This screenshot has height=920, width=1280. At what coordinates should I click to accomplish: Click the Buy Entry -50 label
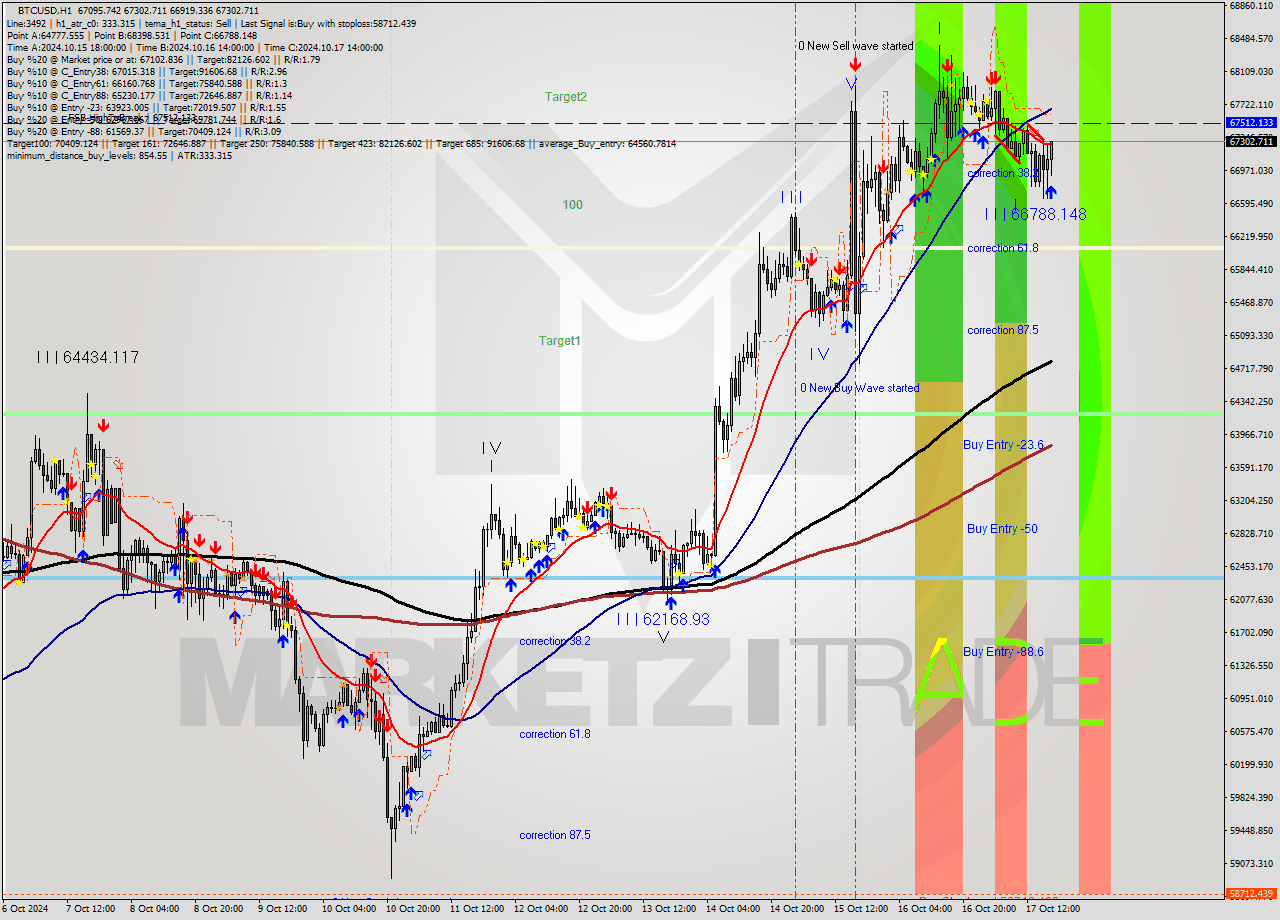pyautogui.click(x=1002, y=529)
